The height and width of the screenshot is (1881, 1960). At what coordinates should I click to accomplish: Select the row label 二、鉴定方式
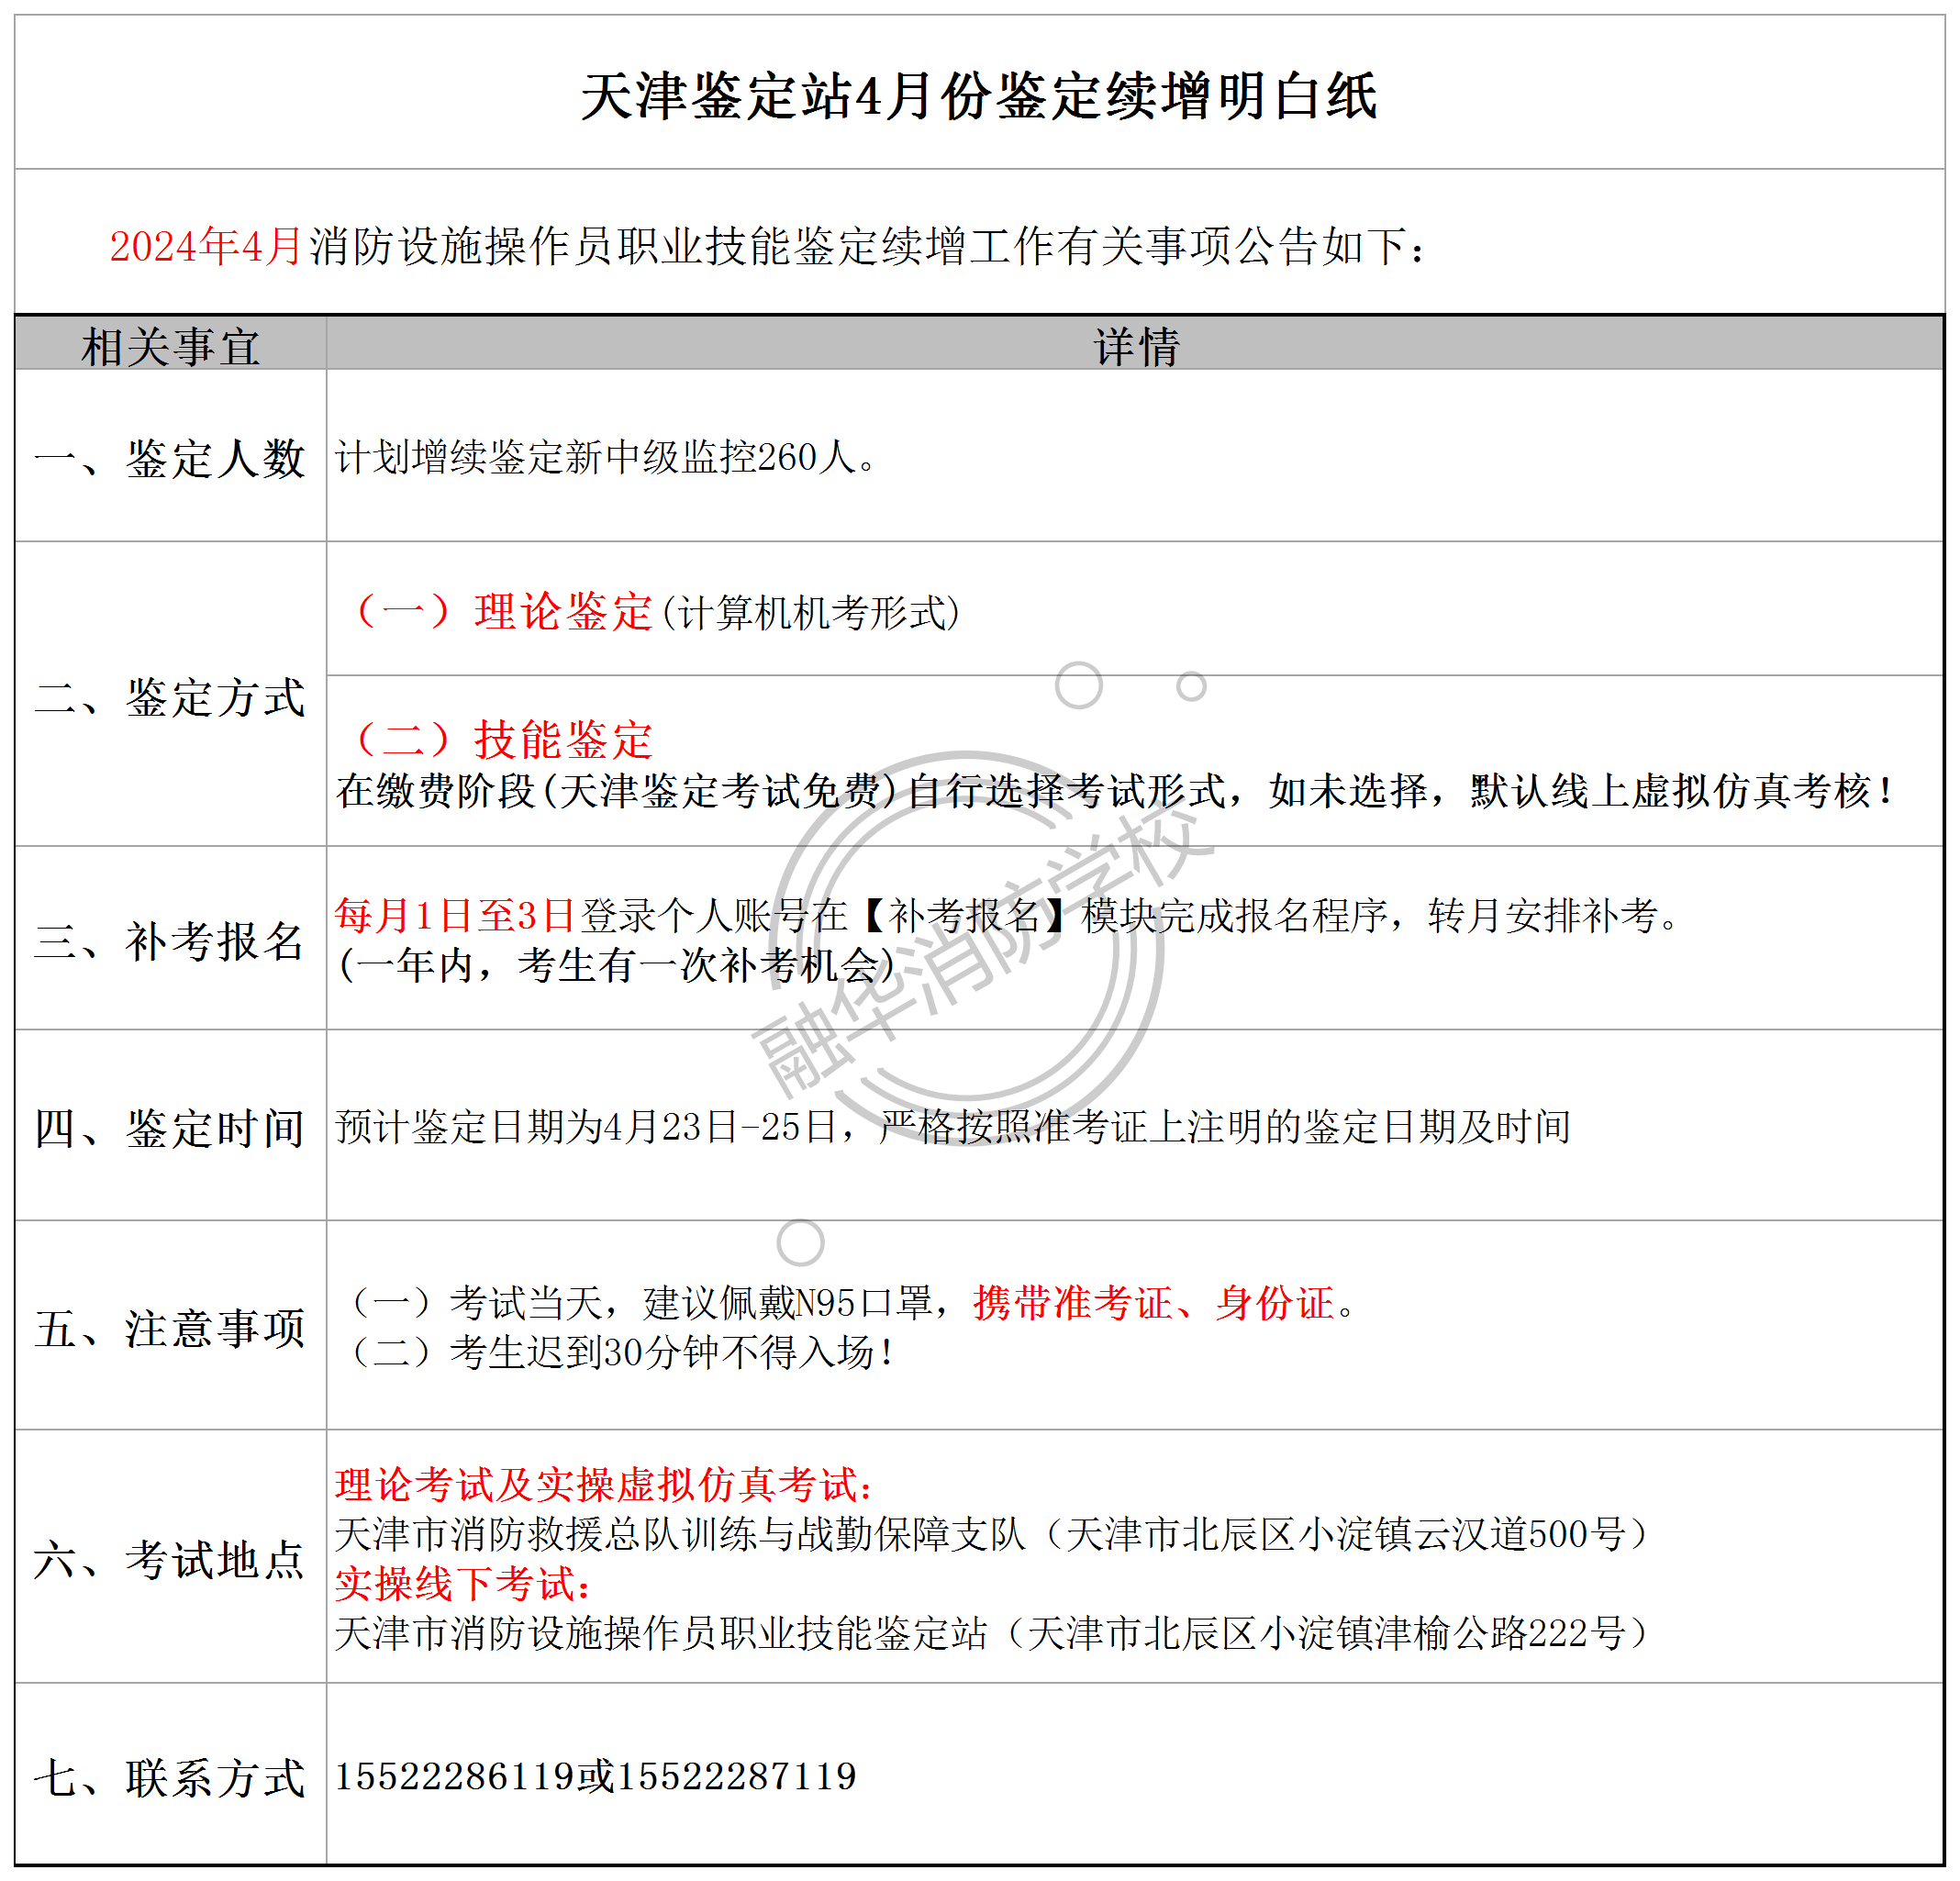tap(169, 697)
